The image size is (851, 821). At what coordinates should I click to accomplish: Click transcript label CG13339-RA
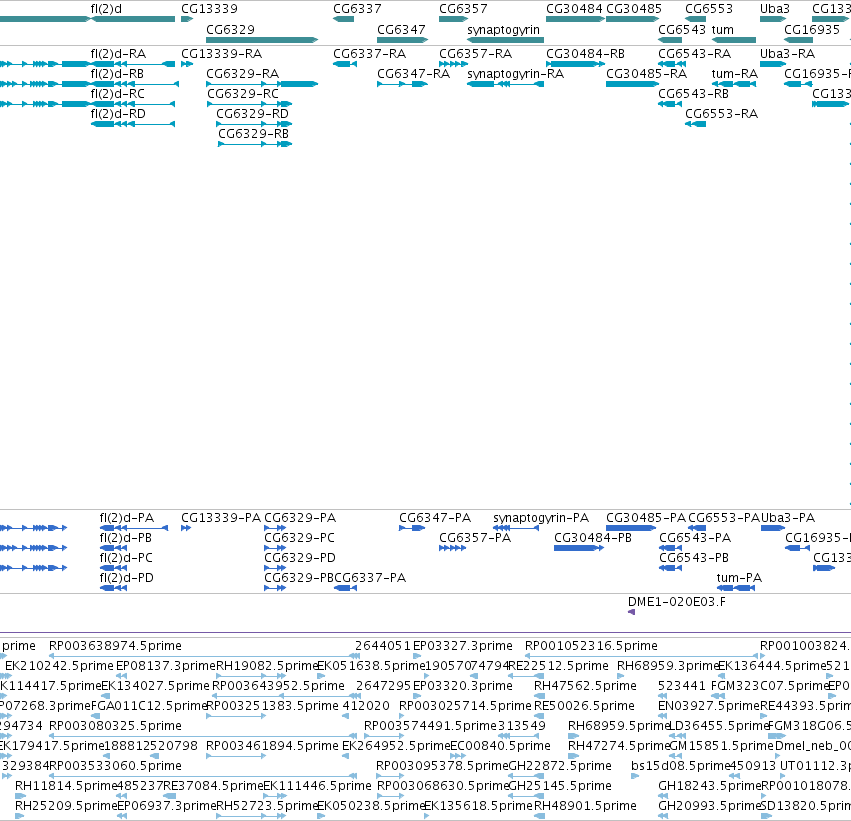pos(221,54)
